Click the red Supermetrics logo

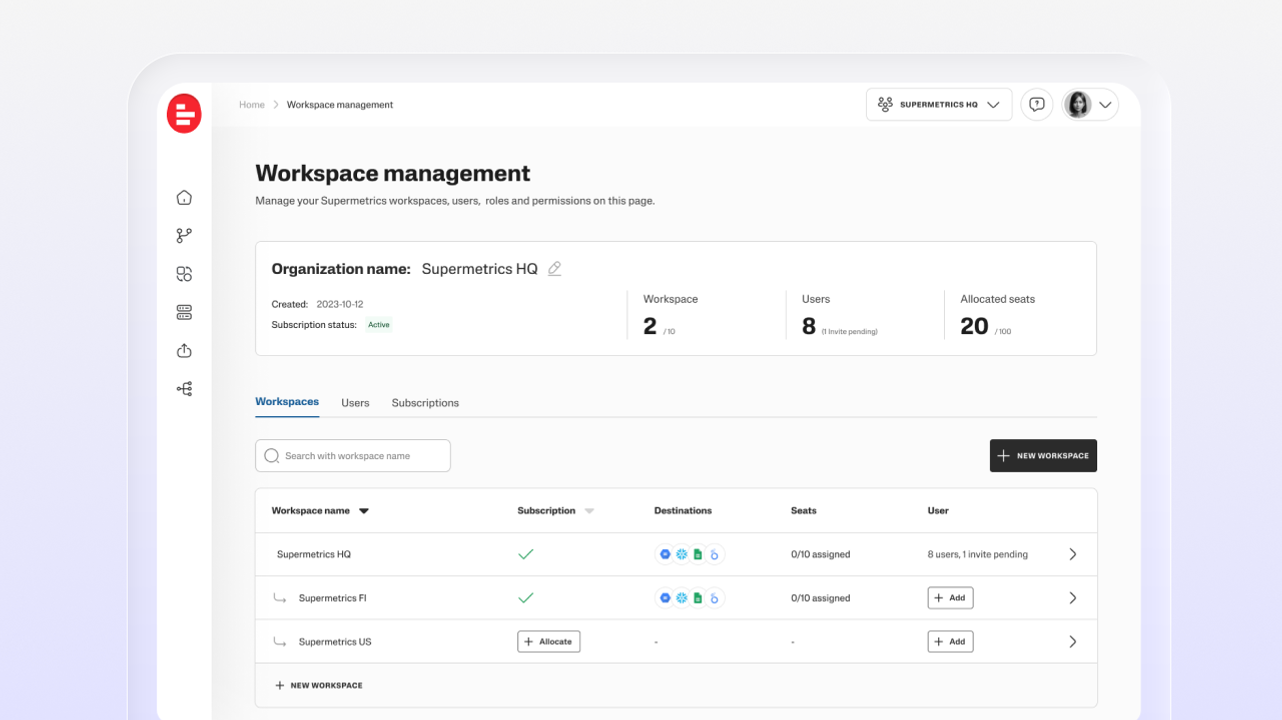[184, 114]
